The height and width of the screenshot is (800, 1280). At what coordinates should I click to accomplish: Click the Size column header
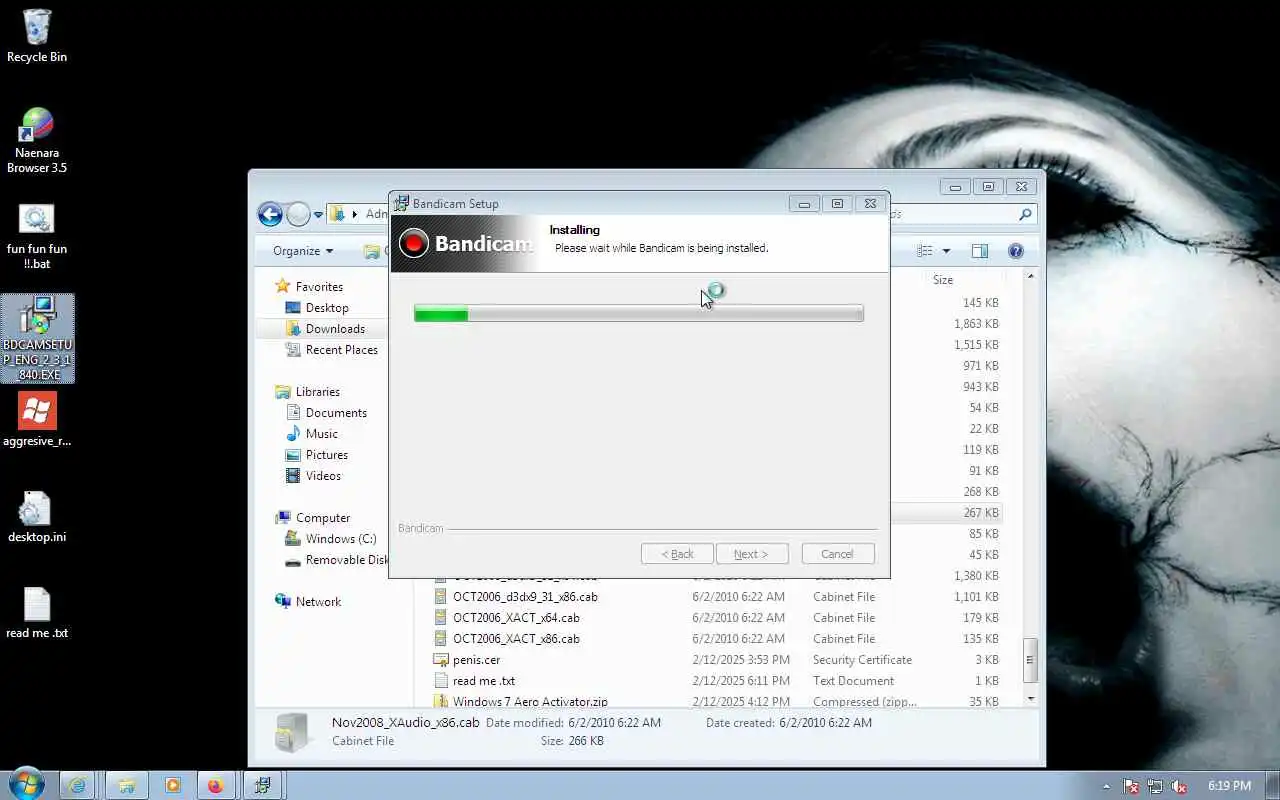click(943, 280)
